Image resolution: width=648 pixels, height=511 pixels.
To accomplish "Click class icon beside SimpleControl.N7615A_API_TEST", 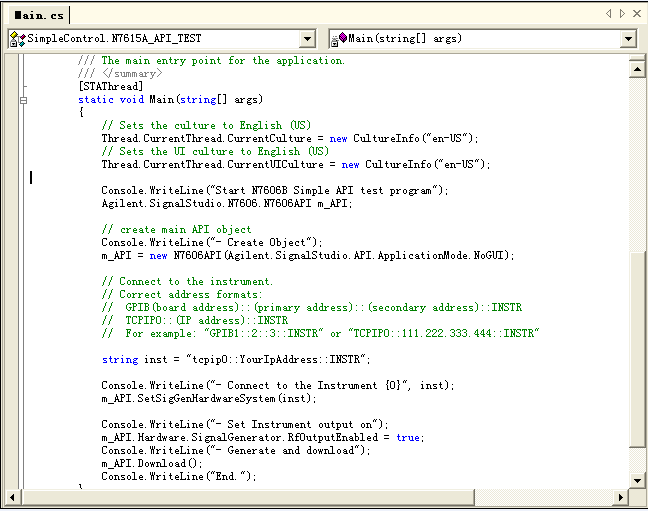I will tap(17, 39).
